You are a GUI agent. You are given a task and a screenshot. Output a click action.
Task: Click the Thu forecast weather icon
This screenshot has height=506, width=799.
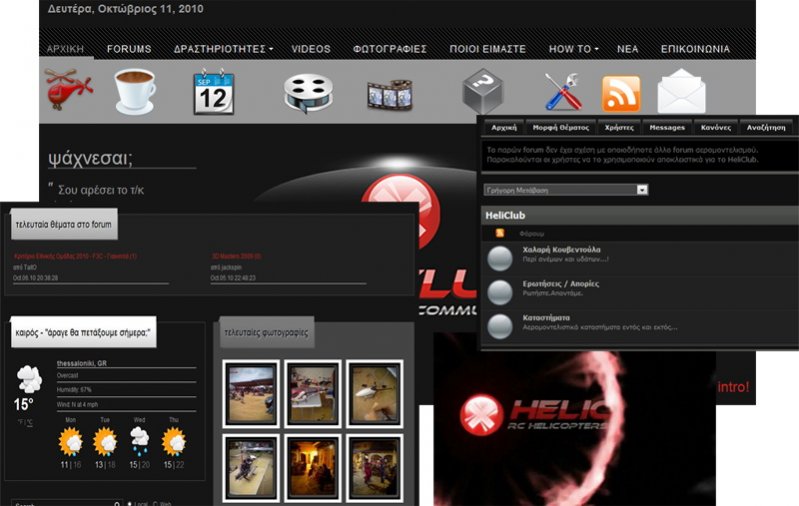pyautogui.click(x=174, y=442)
